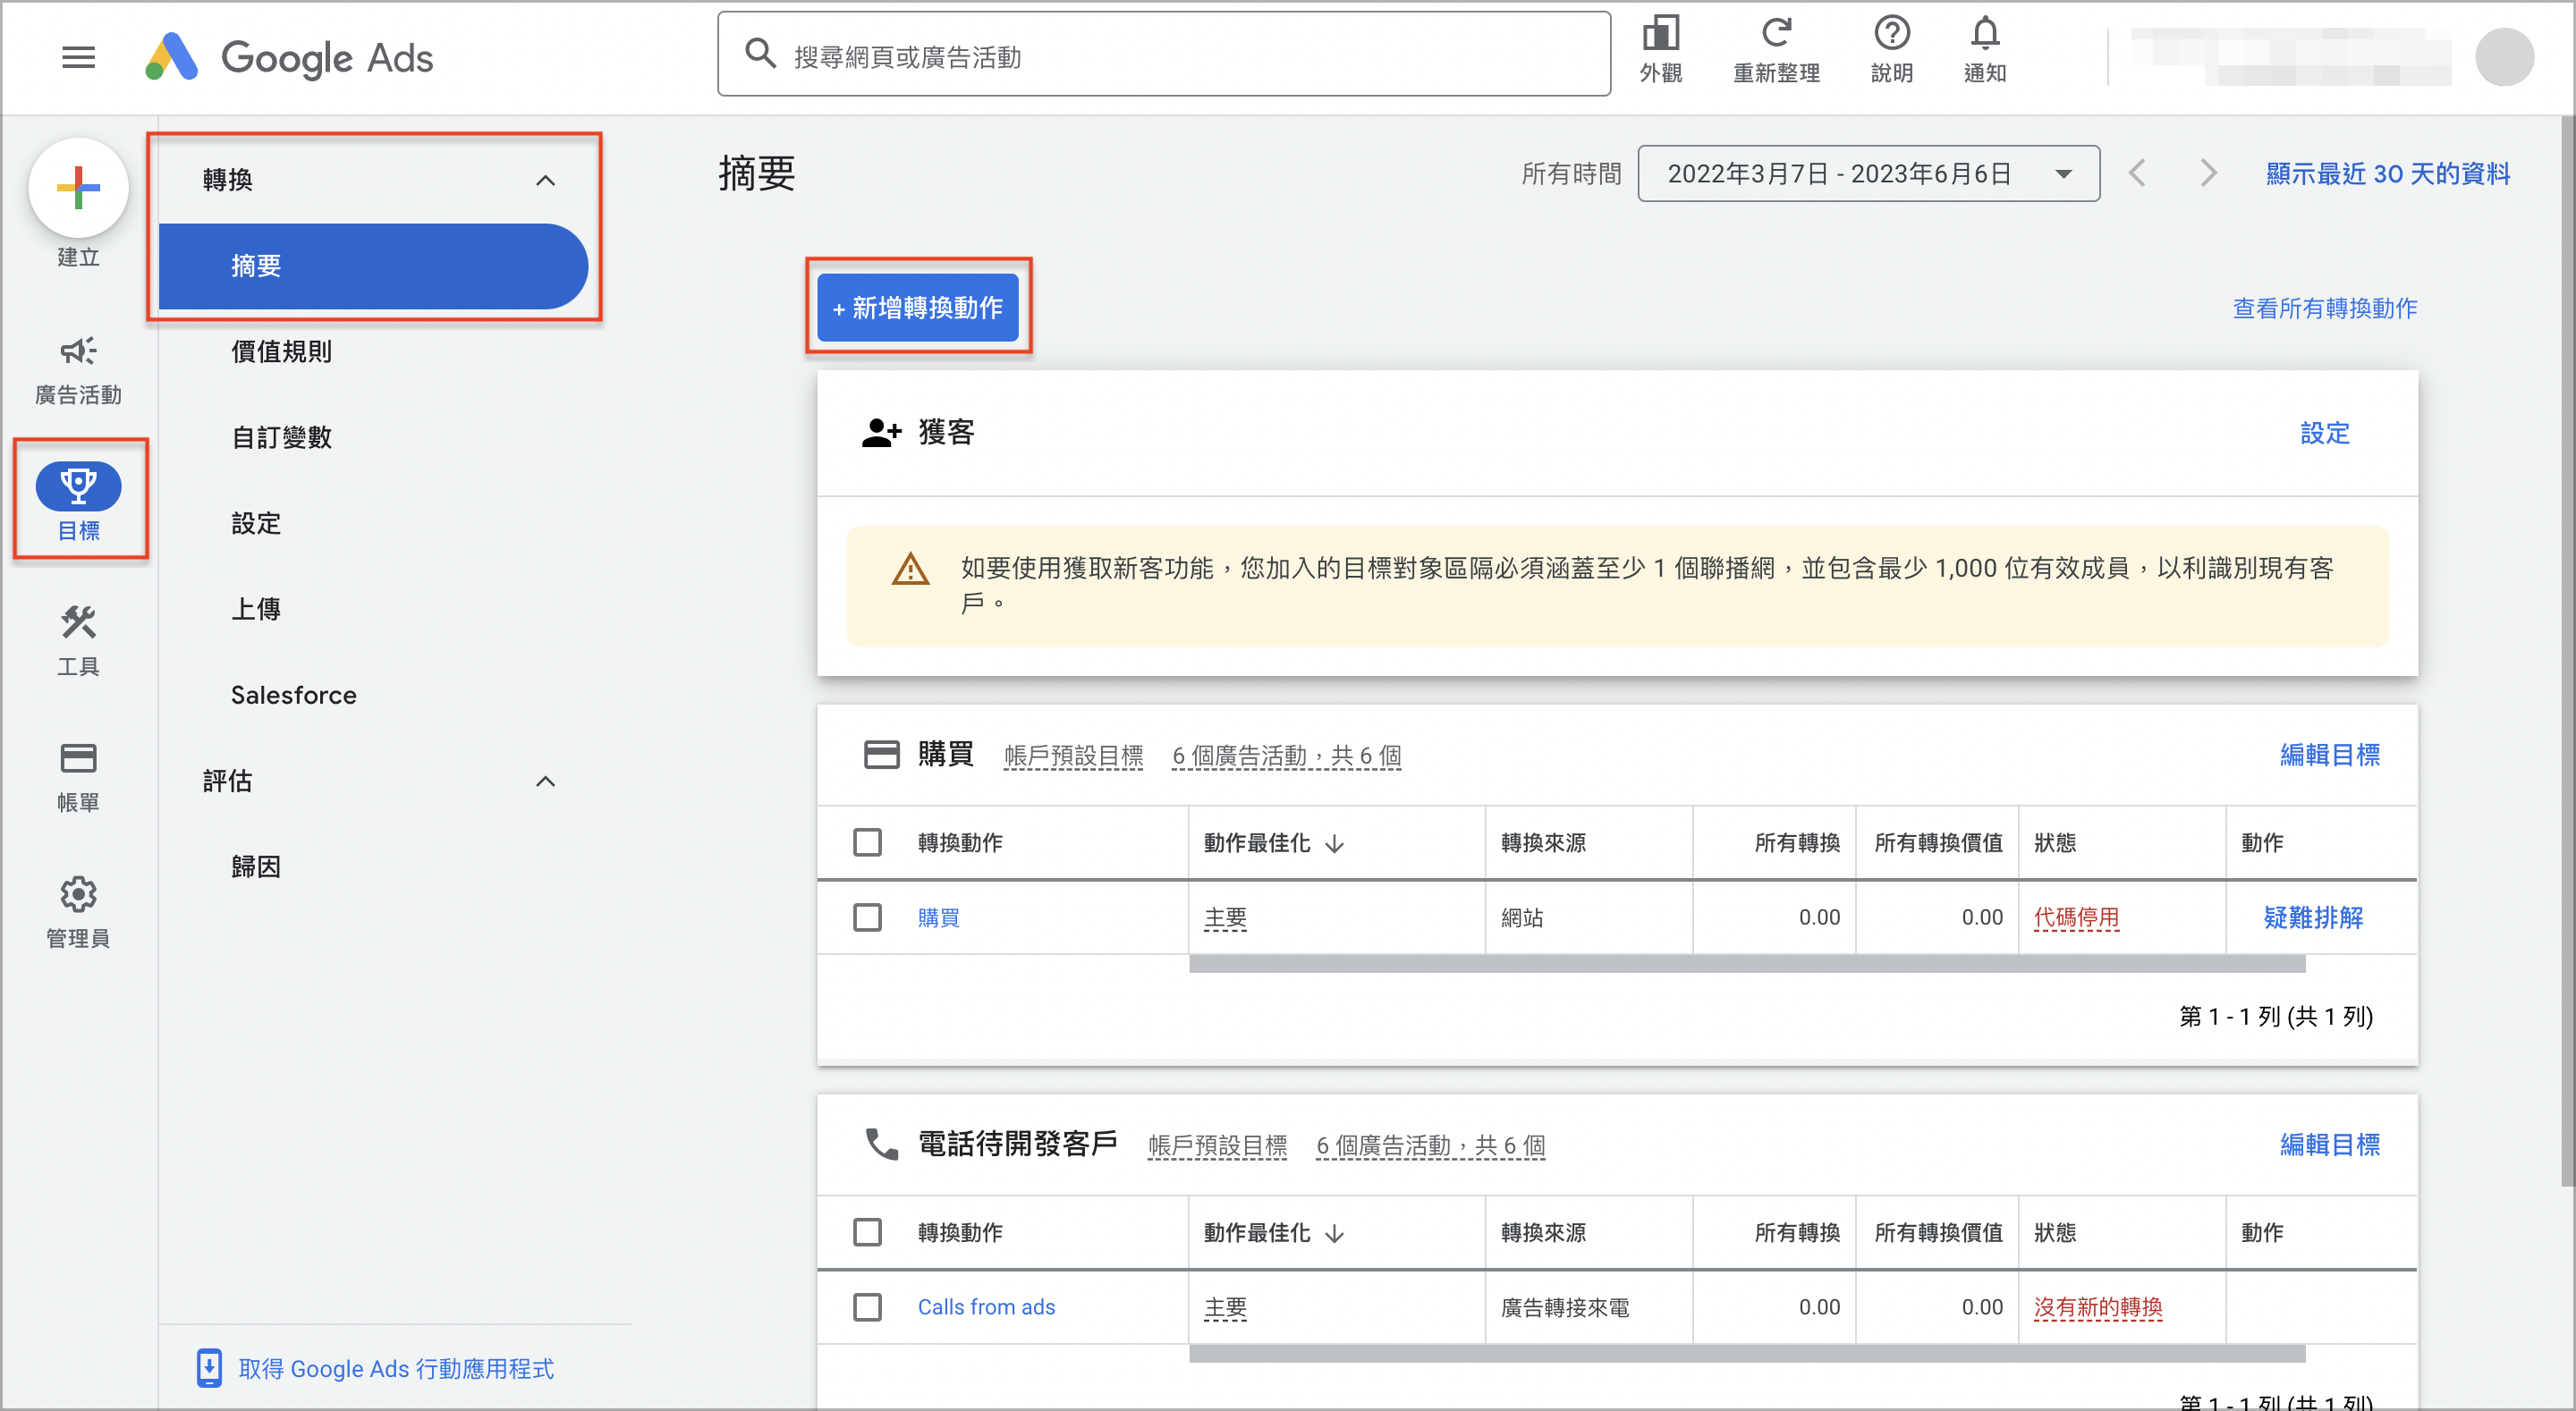Click the account avatar circle
This screenshot has width=2576, height=1411.
coord(2504,57)
